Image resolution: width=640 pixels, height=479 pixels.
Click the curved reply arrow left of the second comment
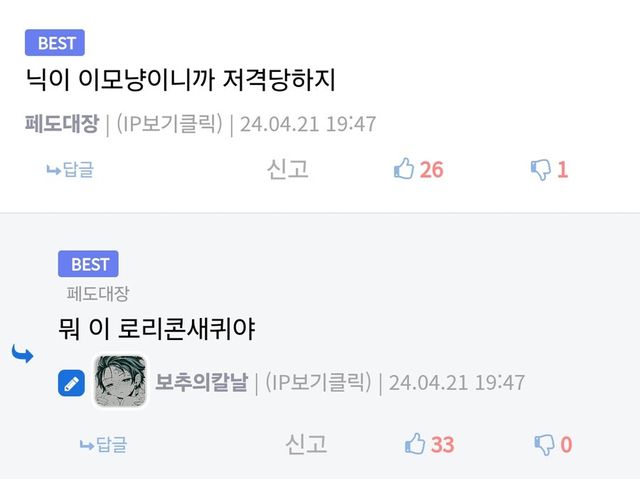point(21,354)
